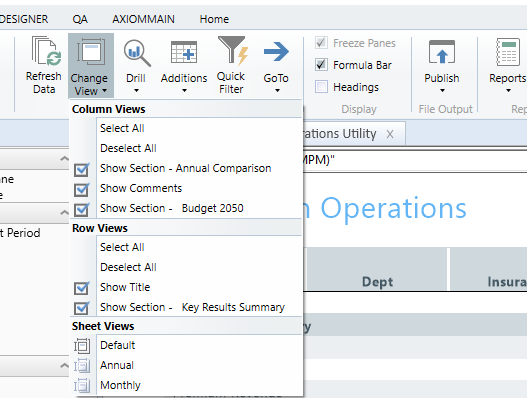Open the Publish upload icon

pyautogui.click(x=442, y=52)
